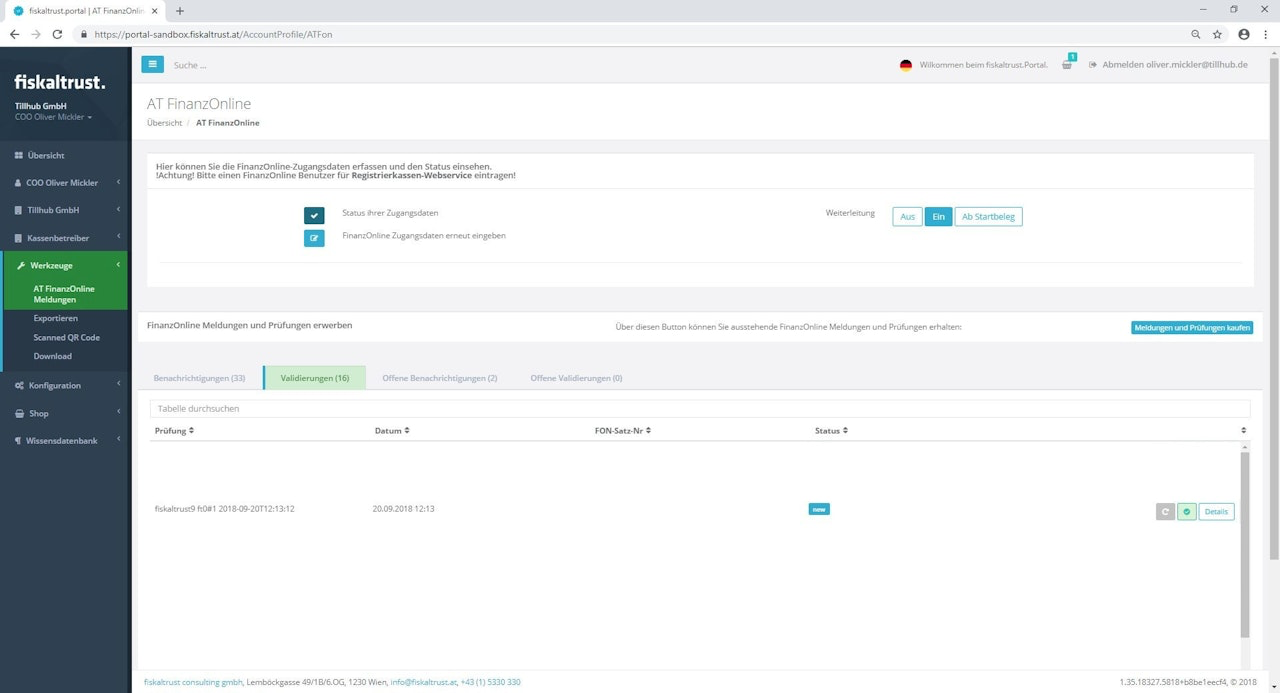
Task: Switch to Validierungen (16) tab
Action: tap(314, 378)
